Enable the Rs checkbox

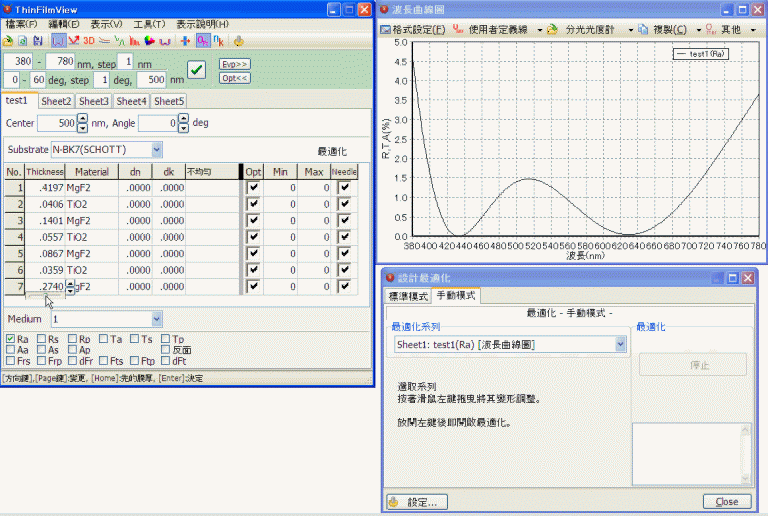point(42,339)
